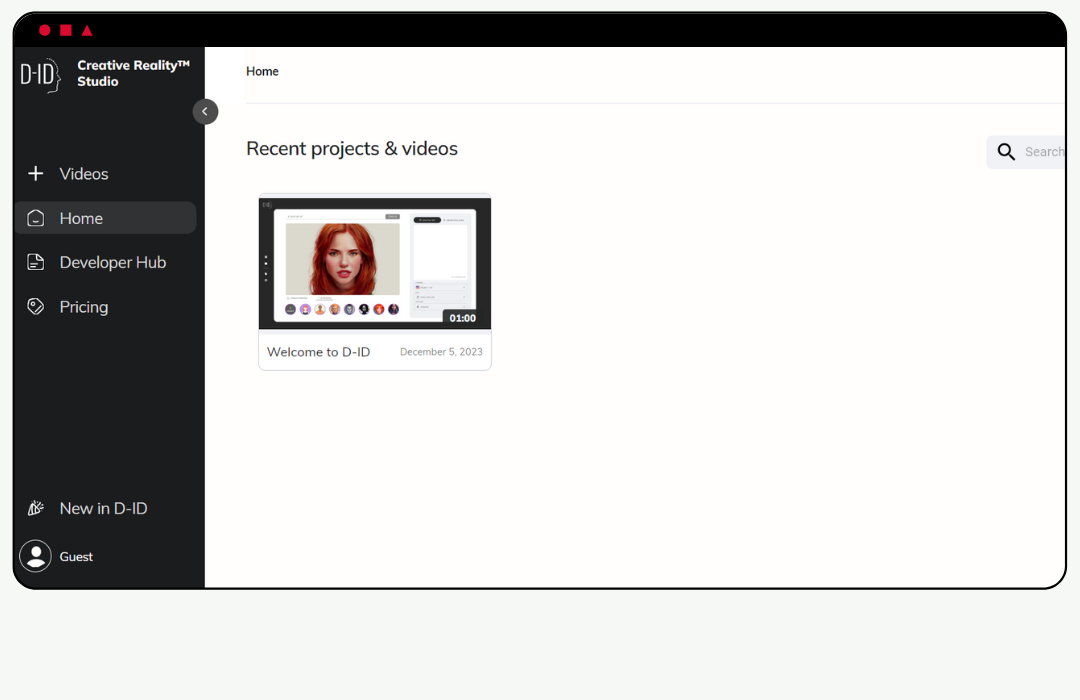Click the D-ID logo in sidebar
The height and width of the screenshot is (700, 1080).
[40, 75]
